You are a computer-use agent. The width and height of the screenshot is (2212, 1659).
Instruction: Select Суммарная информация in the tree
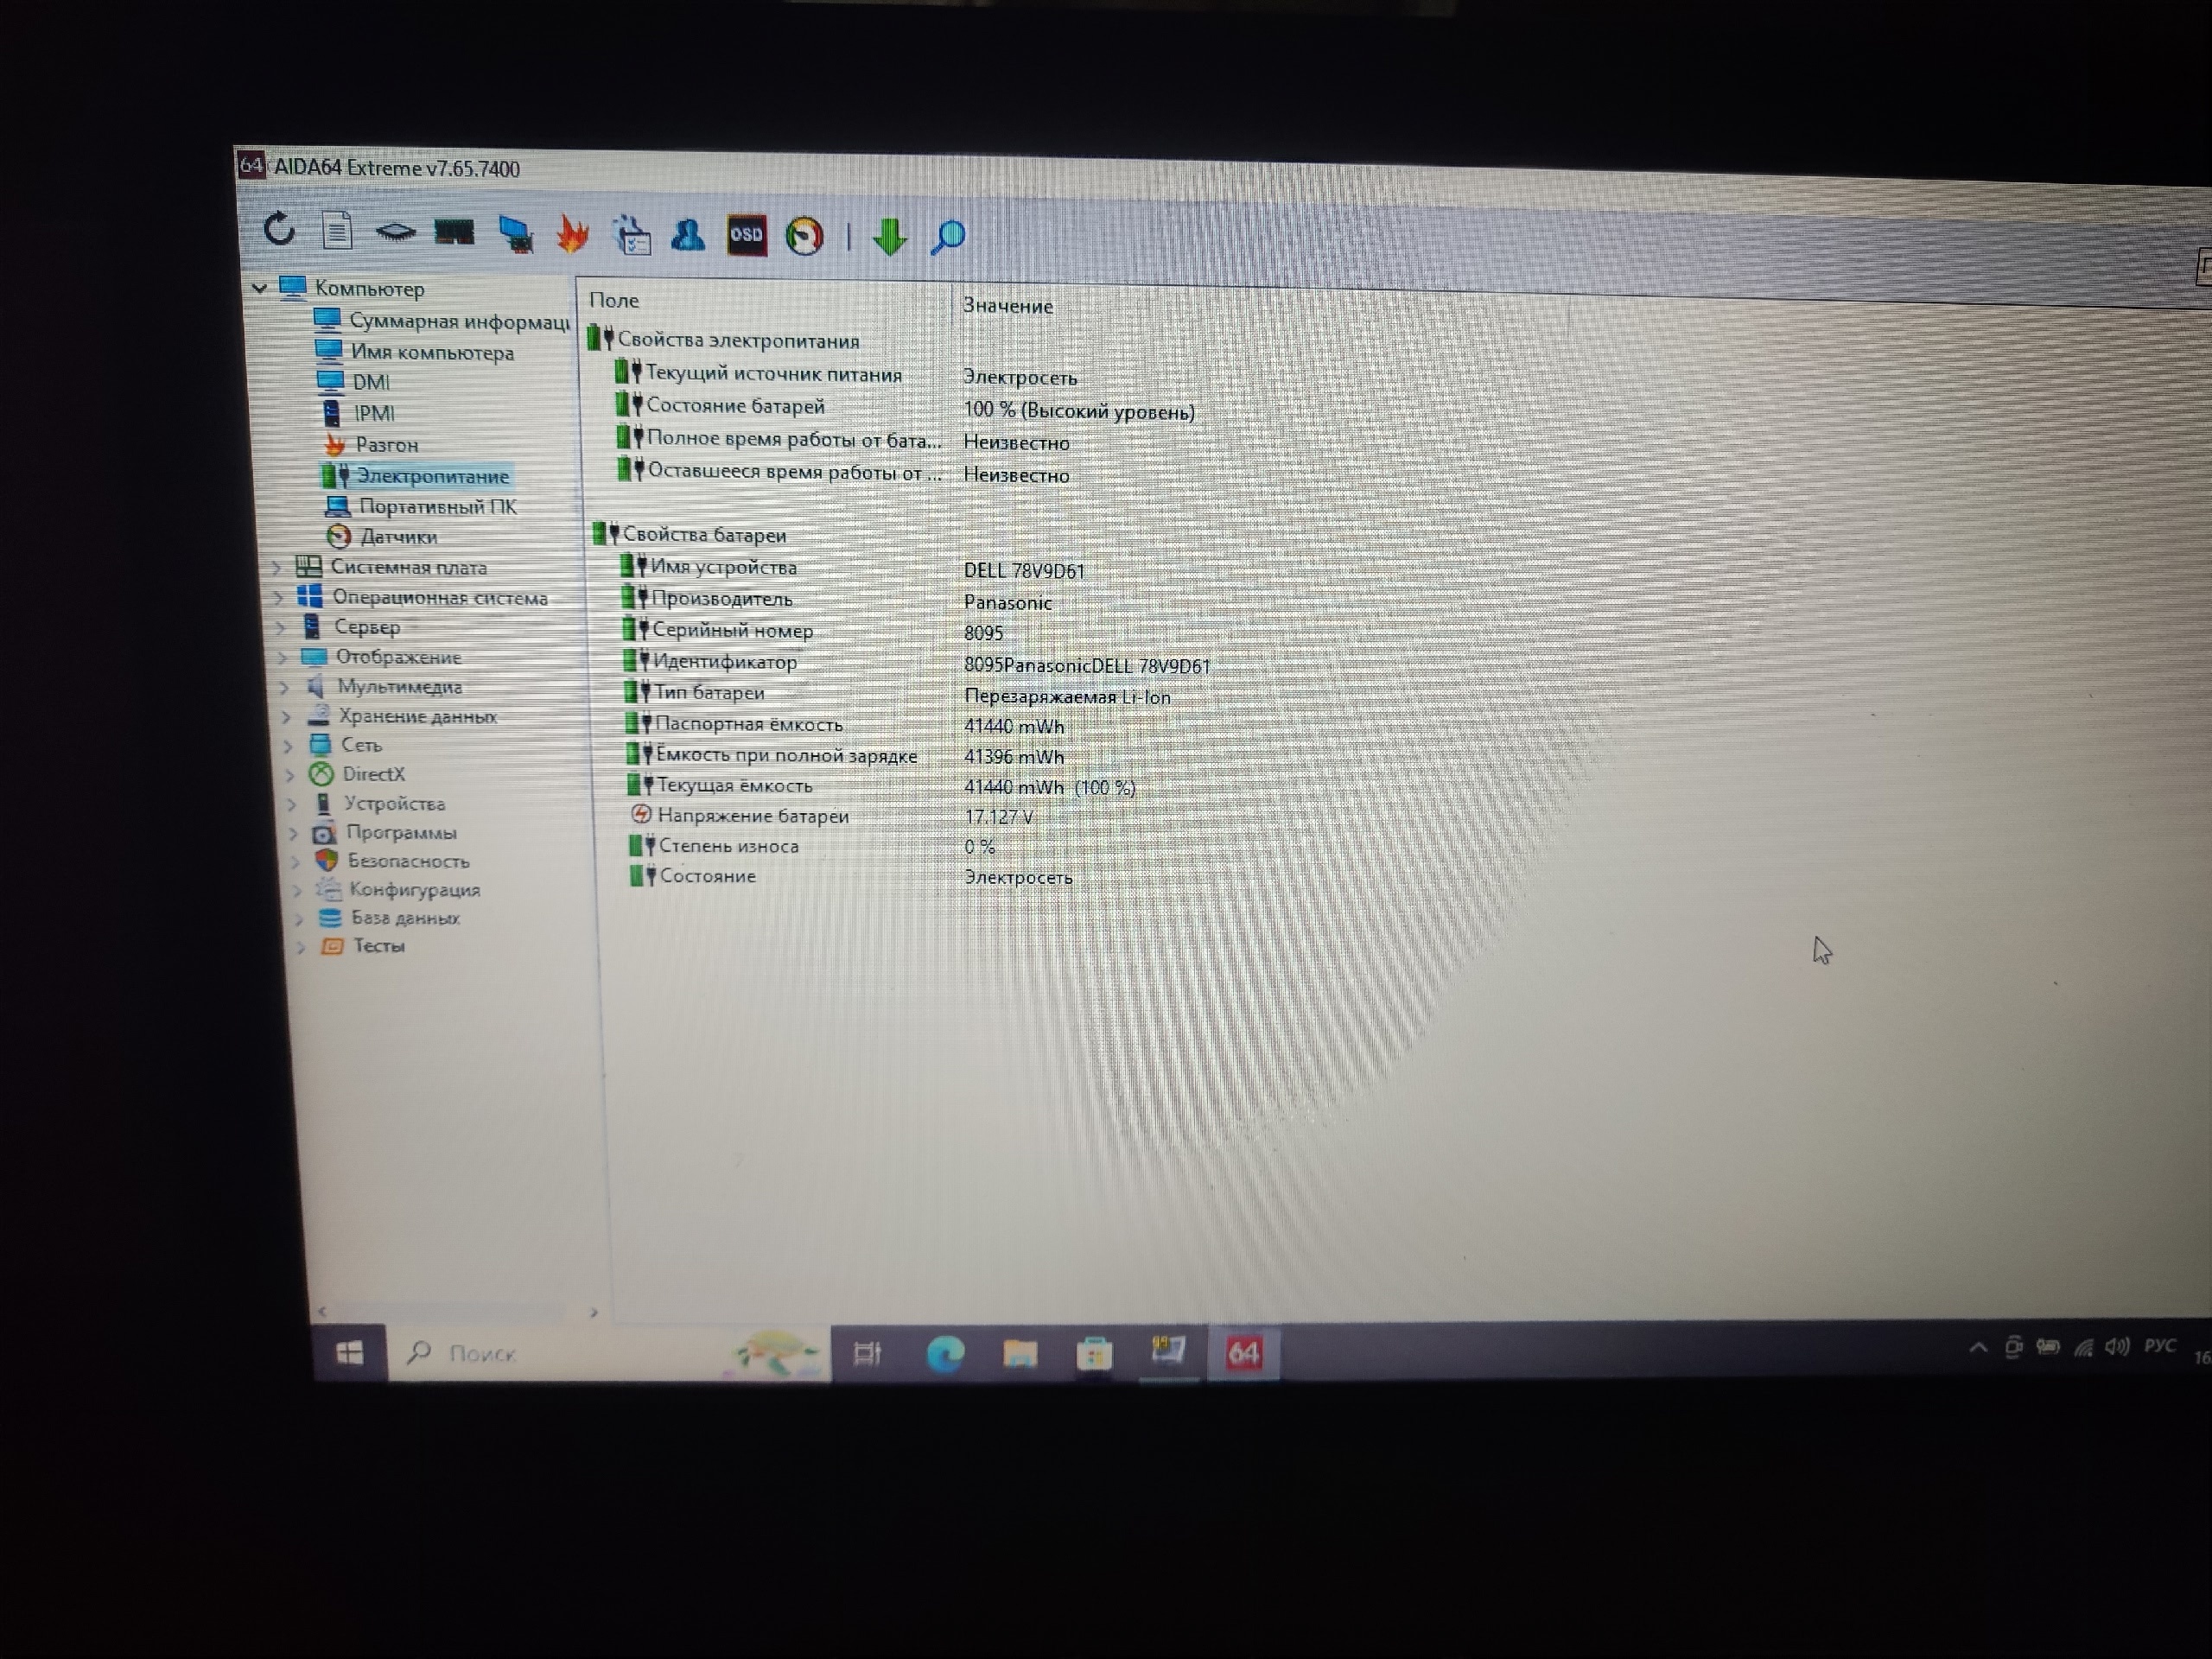(x=441, y=321)
